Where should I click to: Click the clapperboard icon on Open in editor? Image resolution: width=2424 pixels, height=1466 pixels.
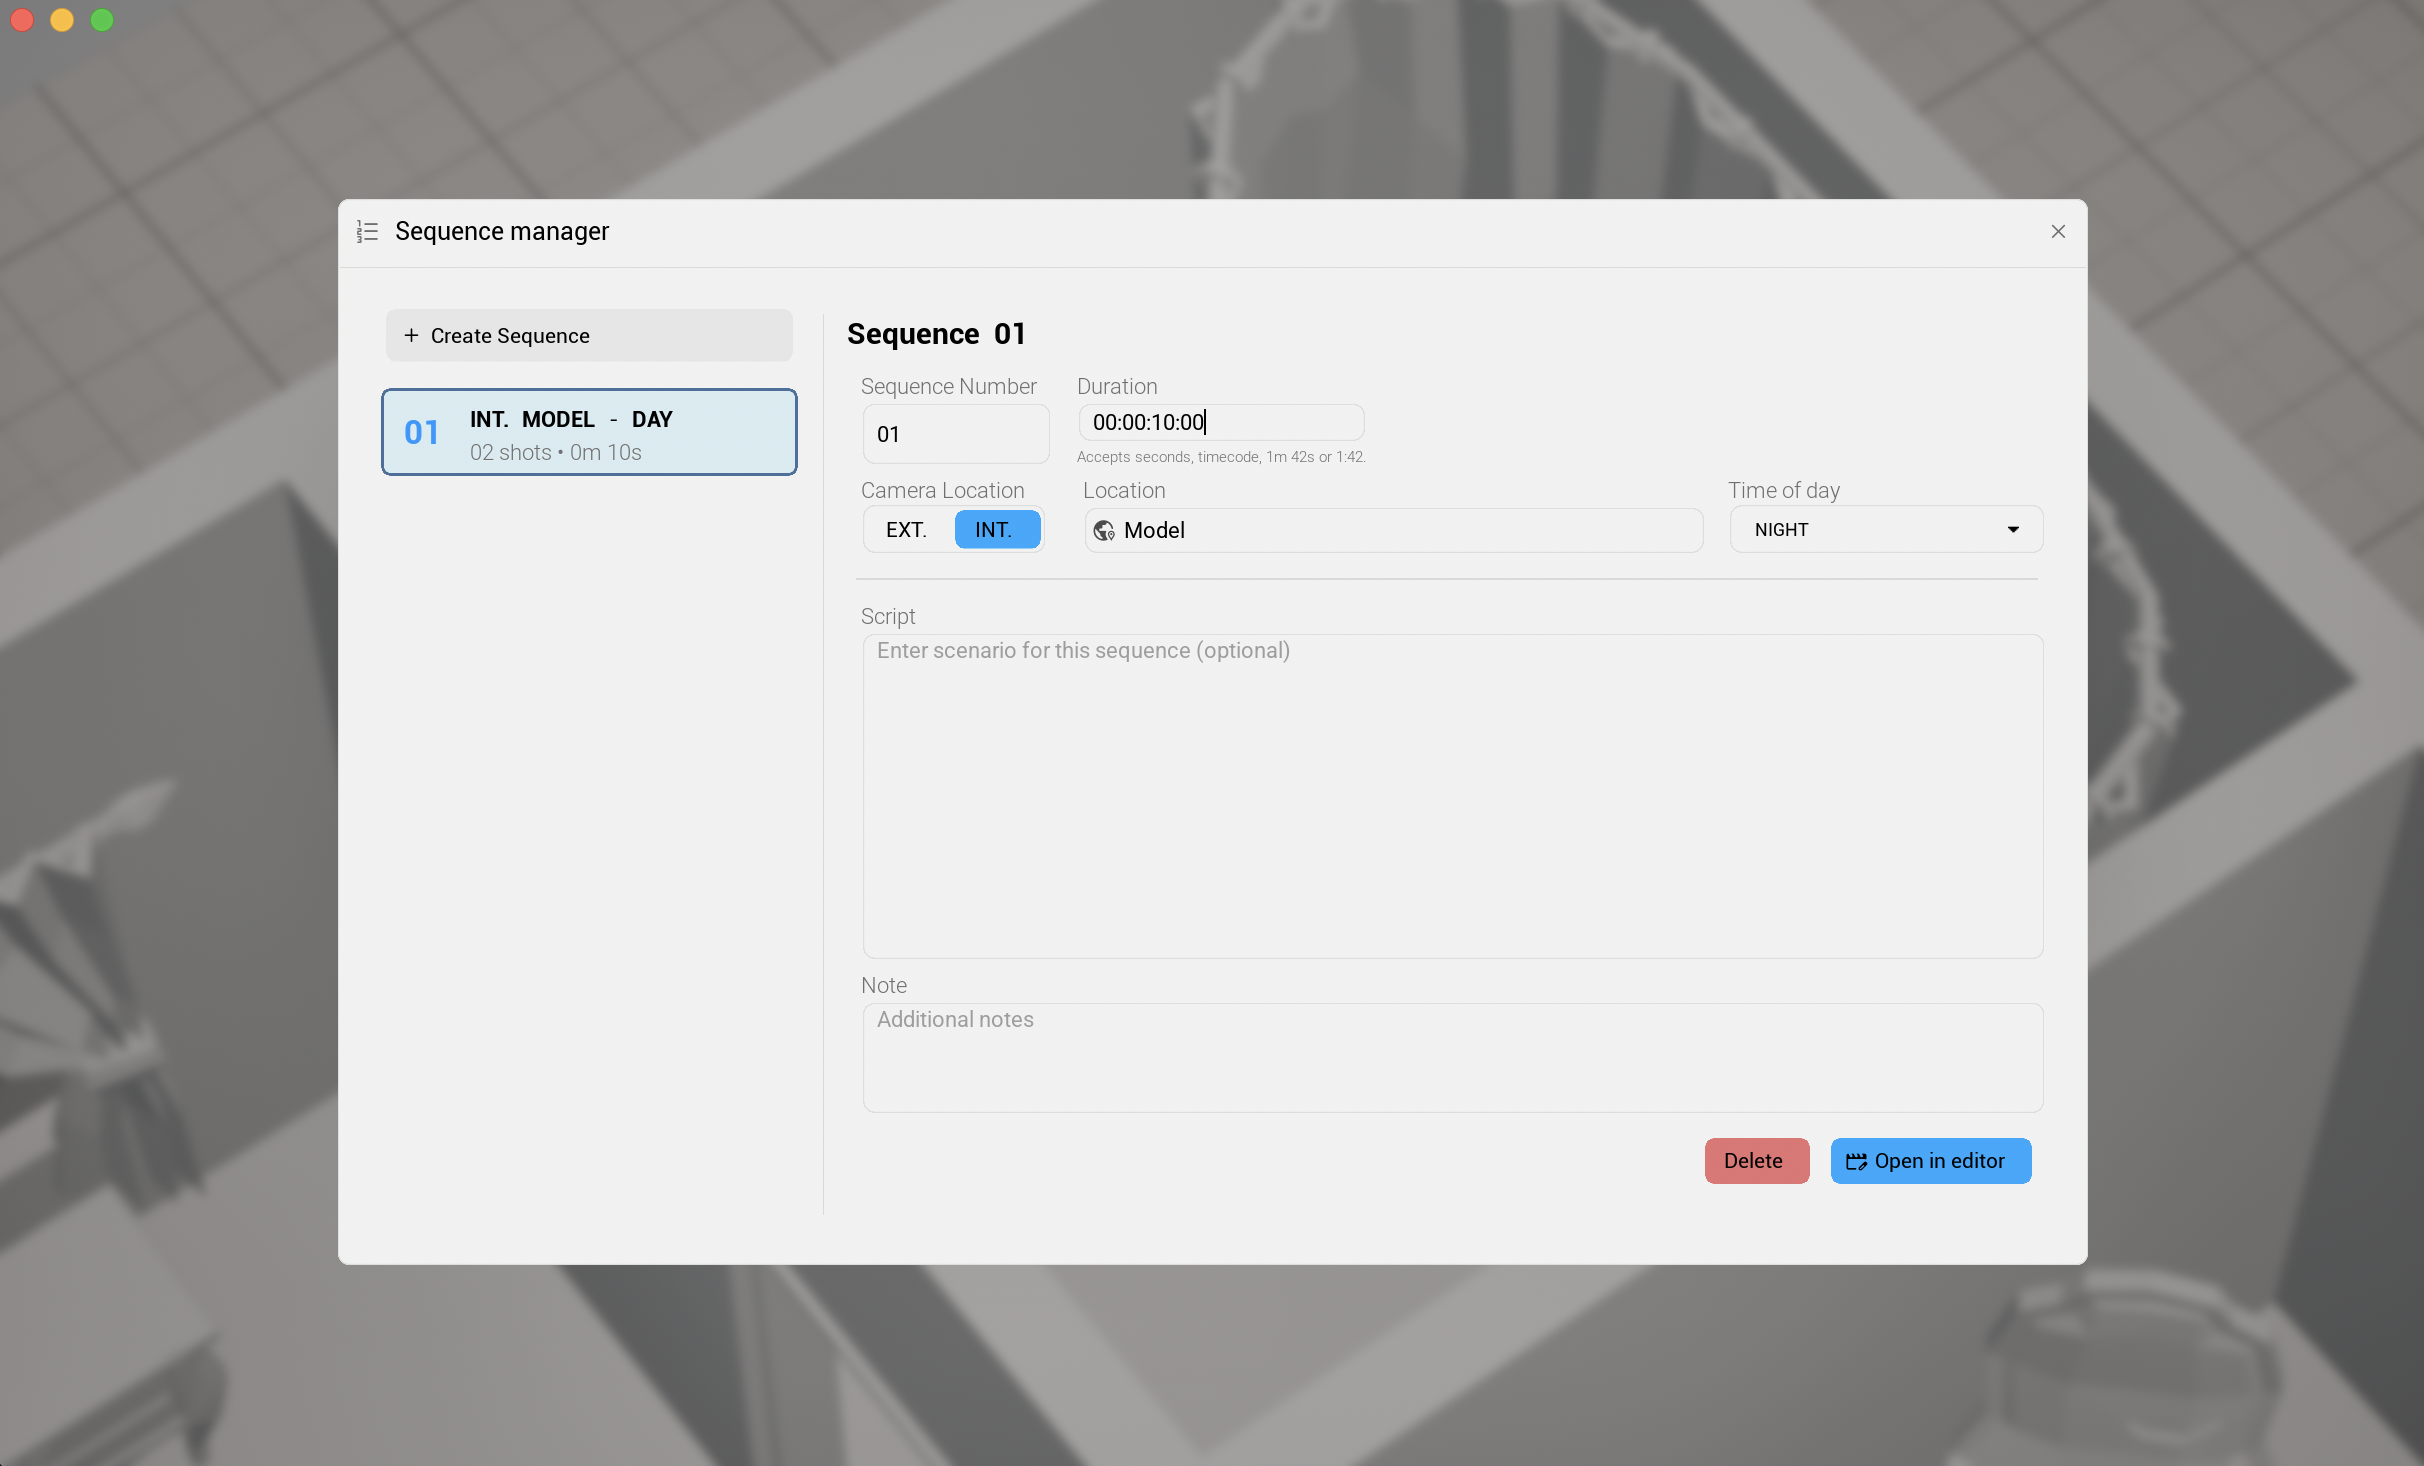pyautogui.click(x=1856, y=1161)
